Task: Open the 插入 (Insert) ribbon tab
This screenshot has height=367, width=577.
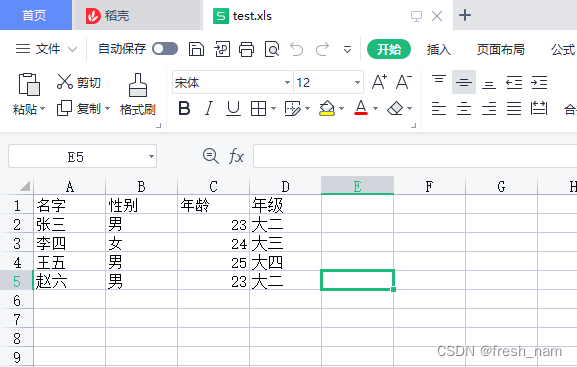Action: (439, 49)
